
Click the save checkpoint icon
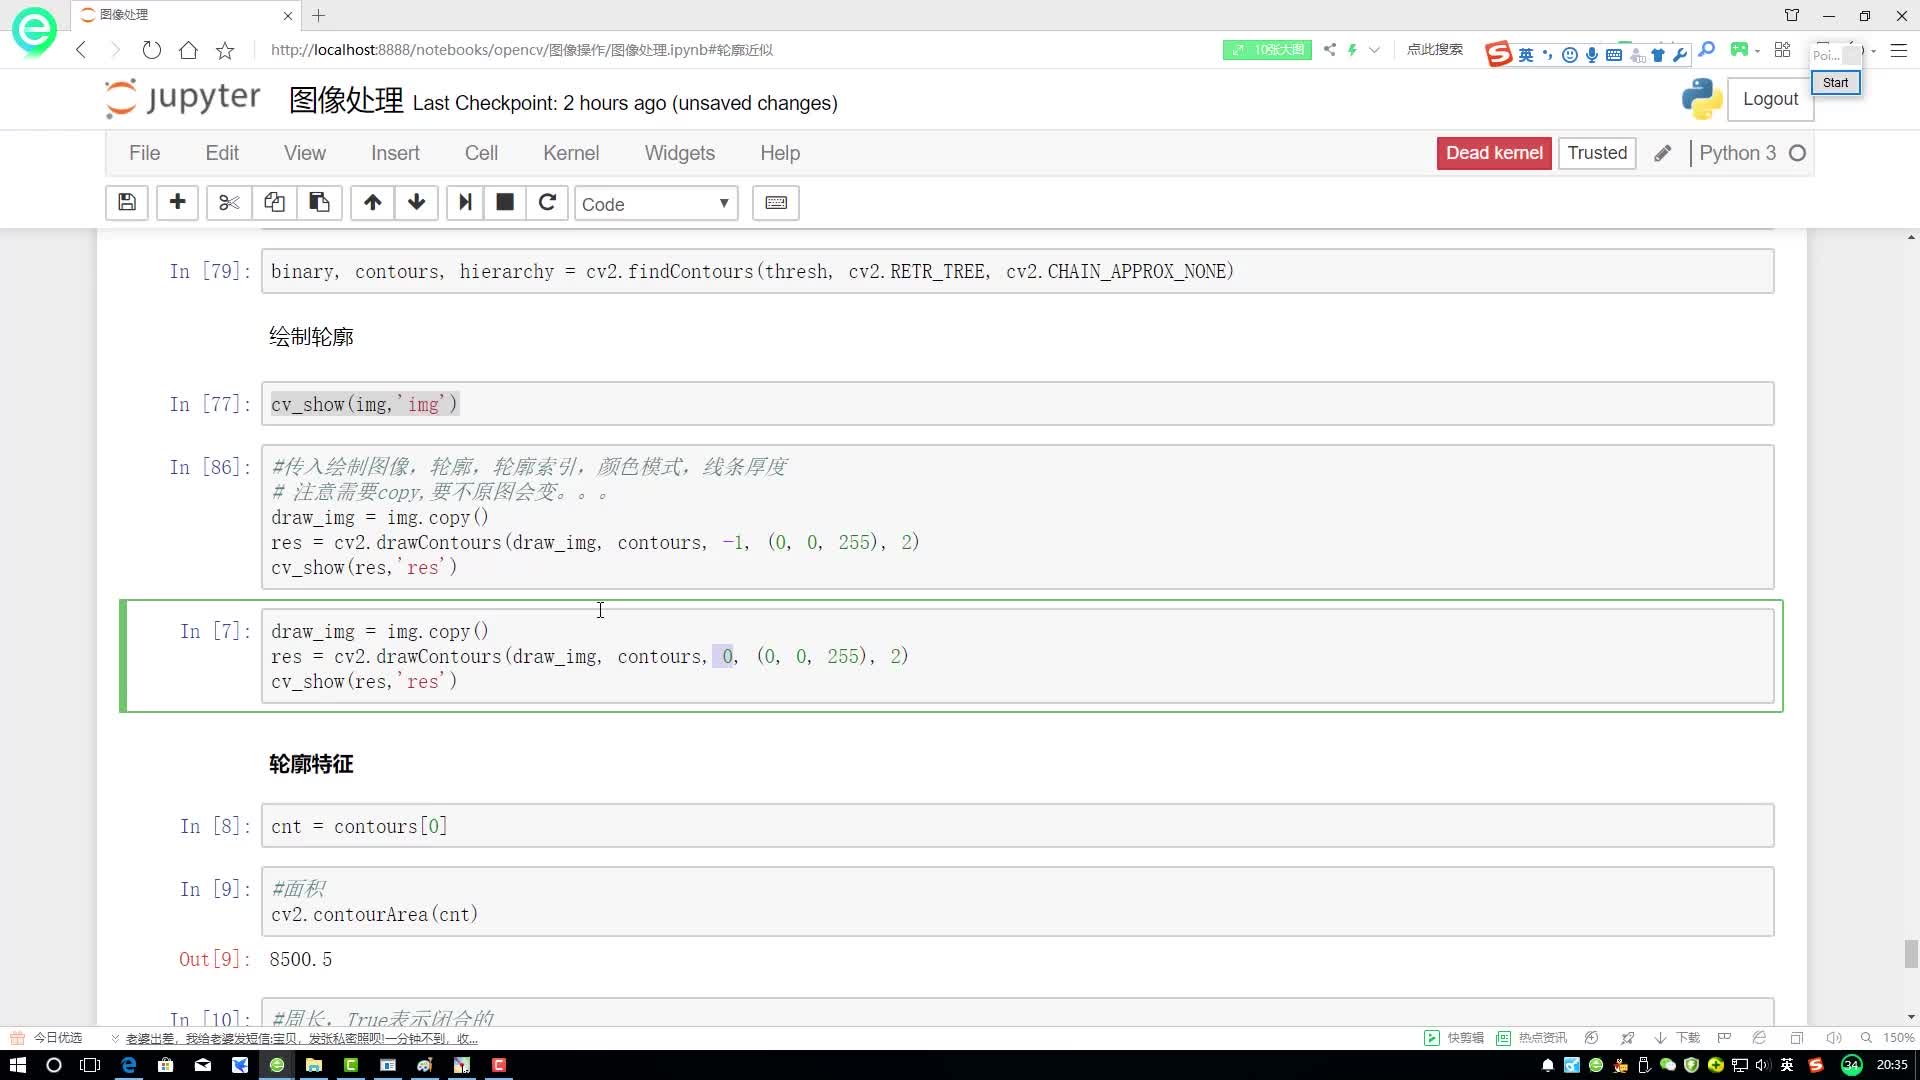coord(127,203)
